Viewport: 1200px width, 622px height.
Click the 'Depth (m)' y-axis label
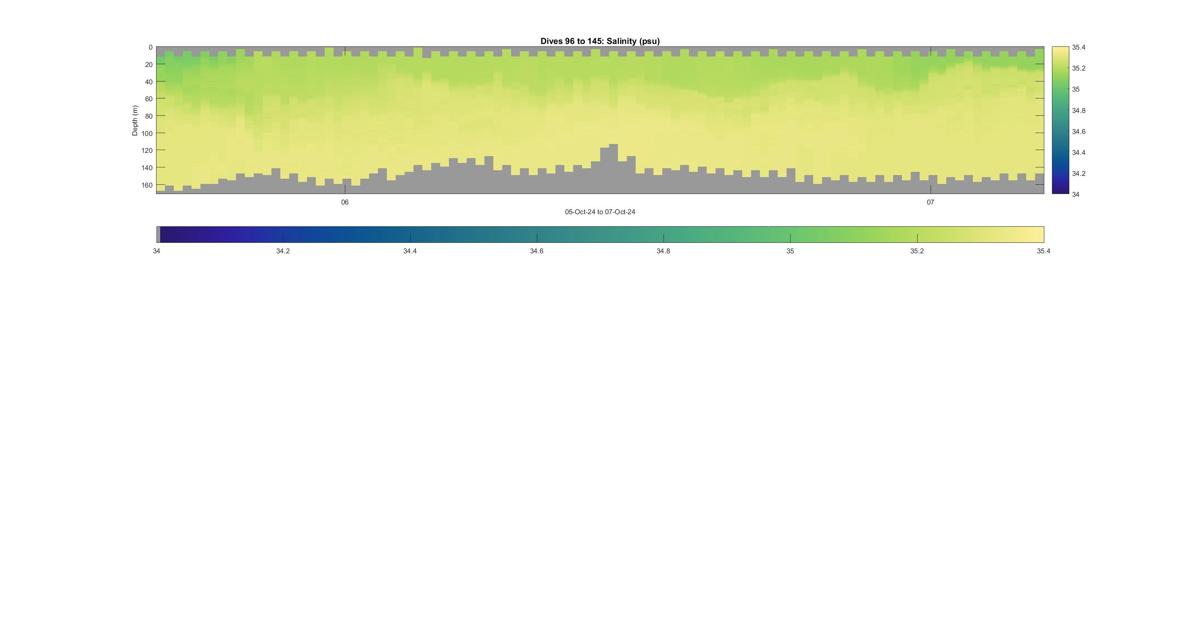click(134, 120)
